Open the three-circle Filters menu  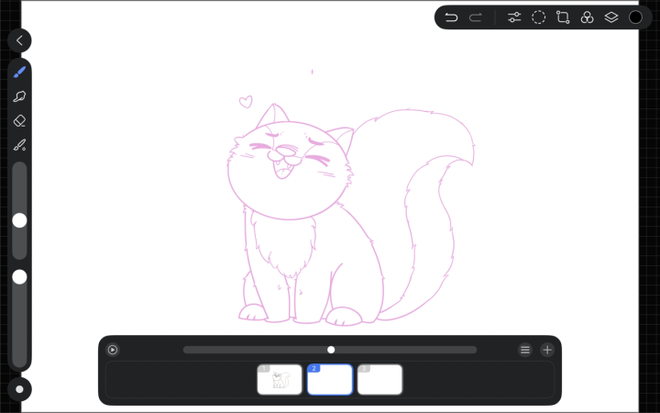click(587, 17)
